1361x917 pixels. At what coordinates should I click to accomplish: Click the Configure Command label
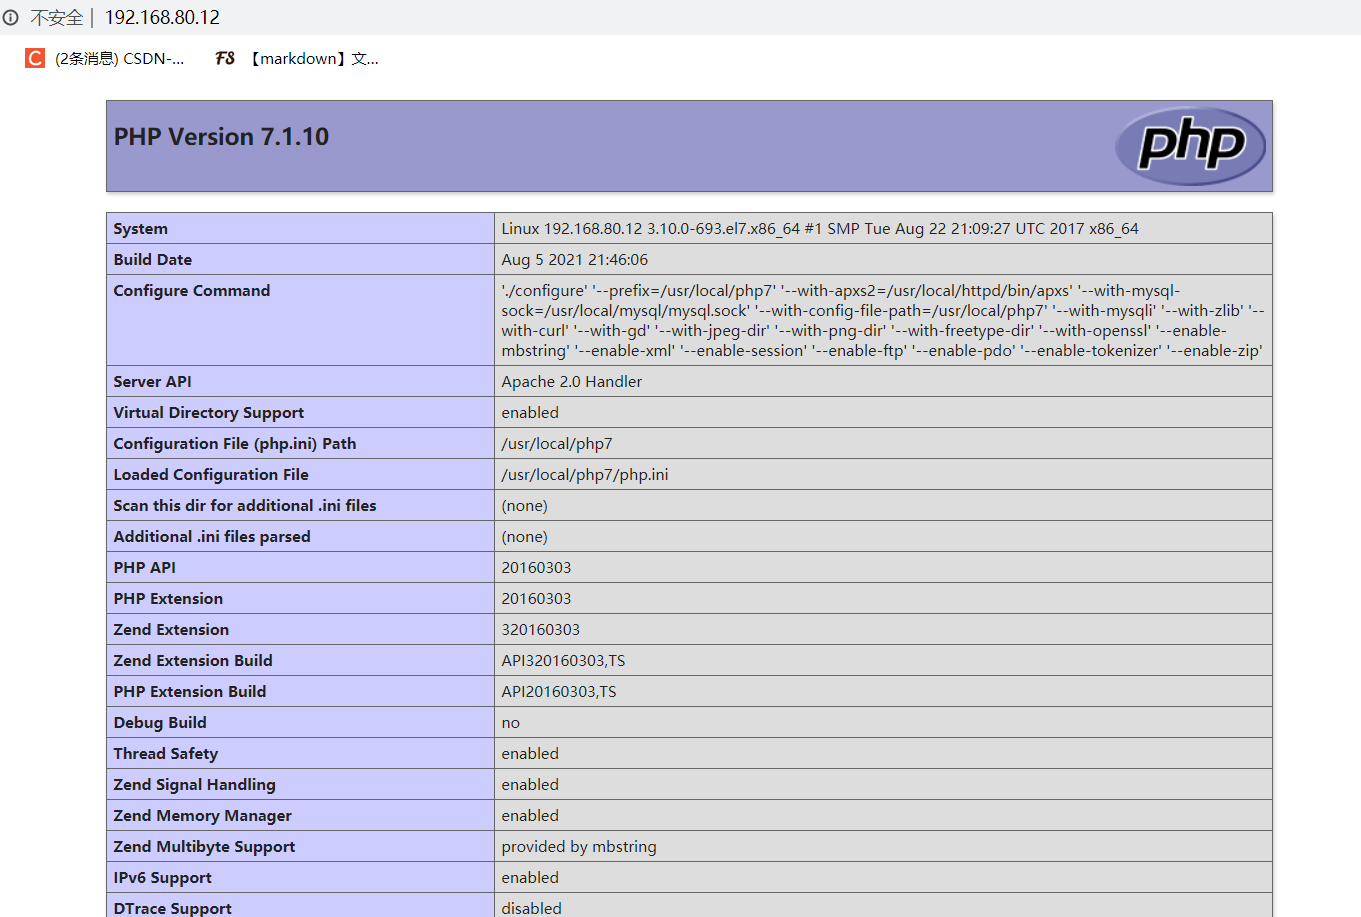(x=192, y=290)
